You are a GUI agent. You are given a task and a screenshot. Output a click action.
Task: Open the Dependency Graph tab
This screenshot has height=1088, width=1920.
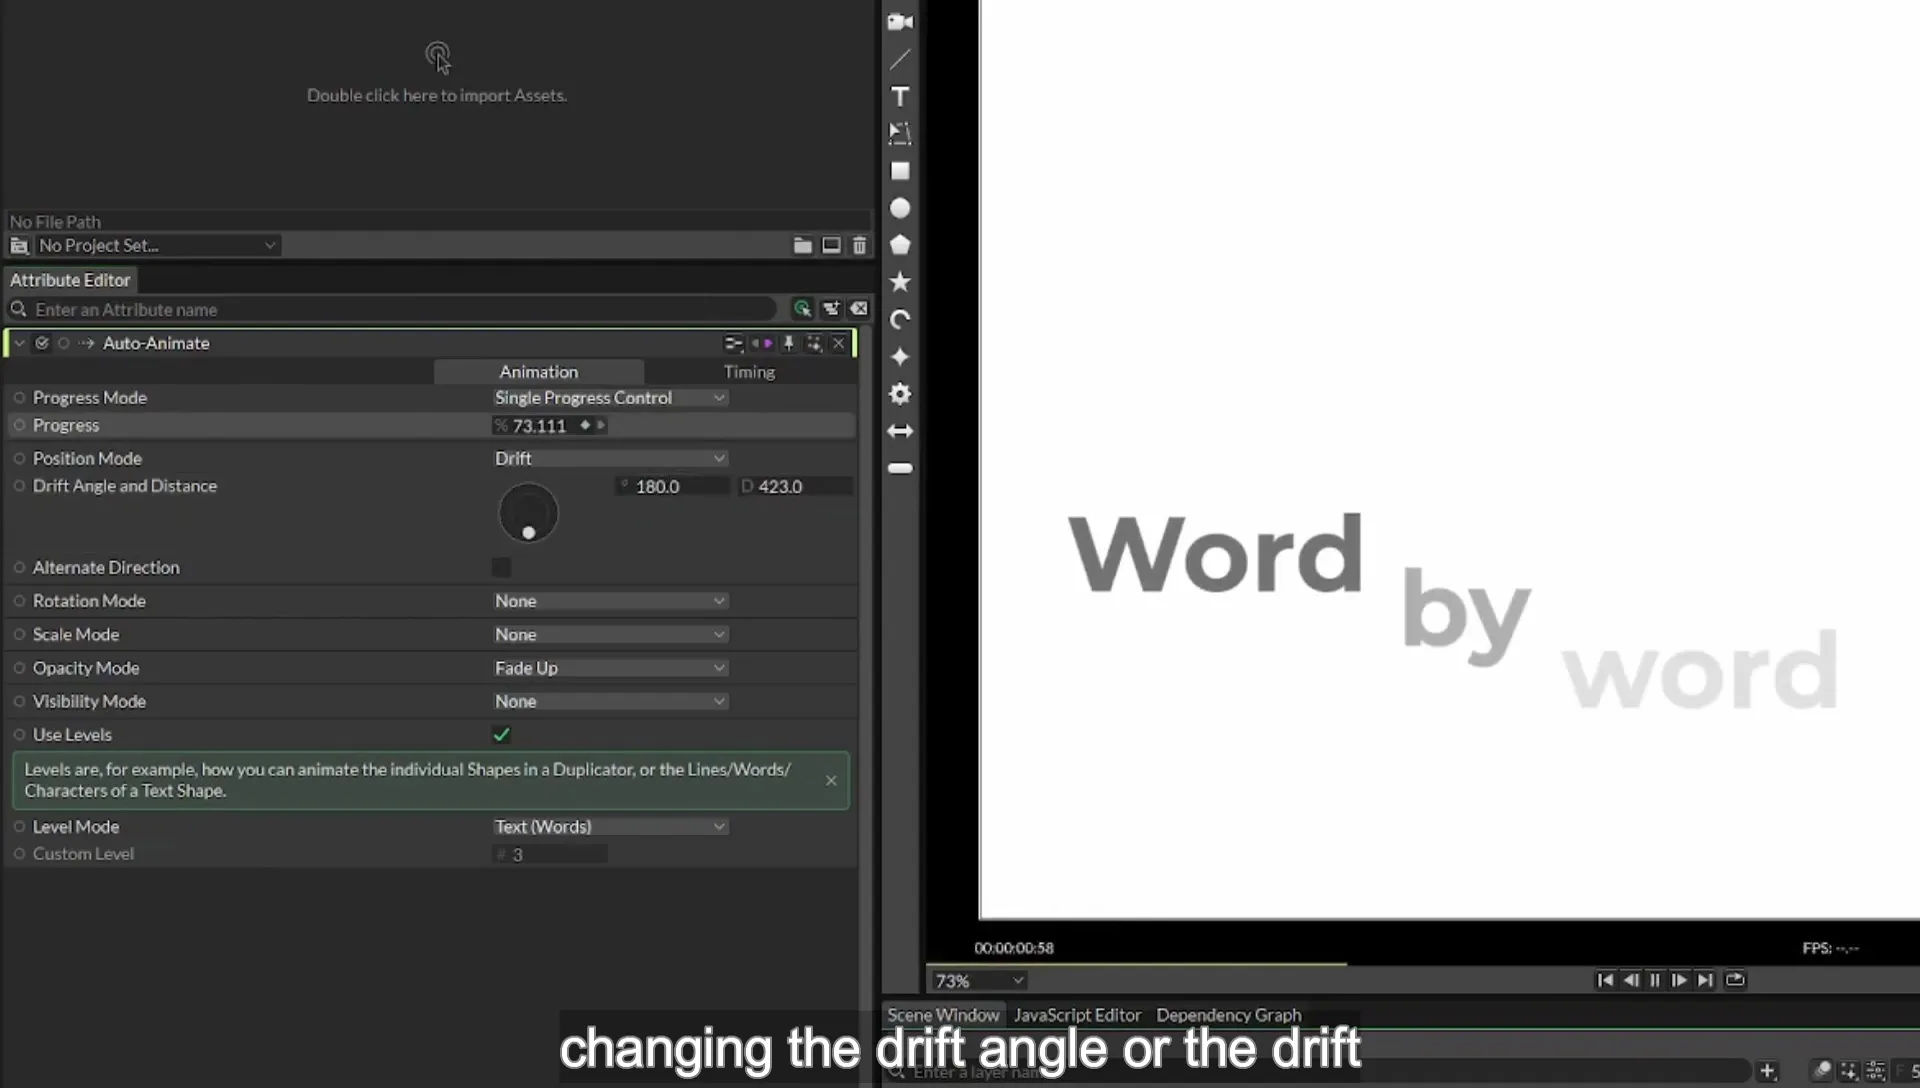click(x=1229, y=1015)
